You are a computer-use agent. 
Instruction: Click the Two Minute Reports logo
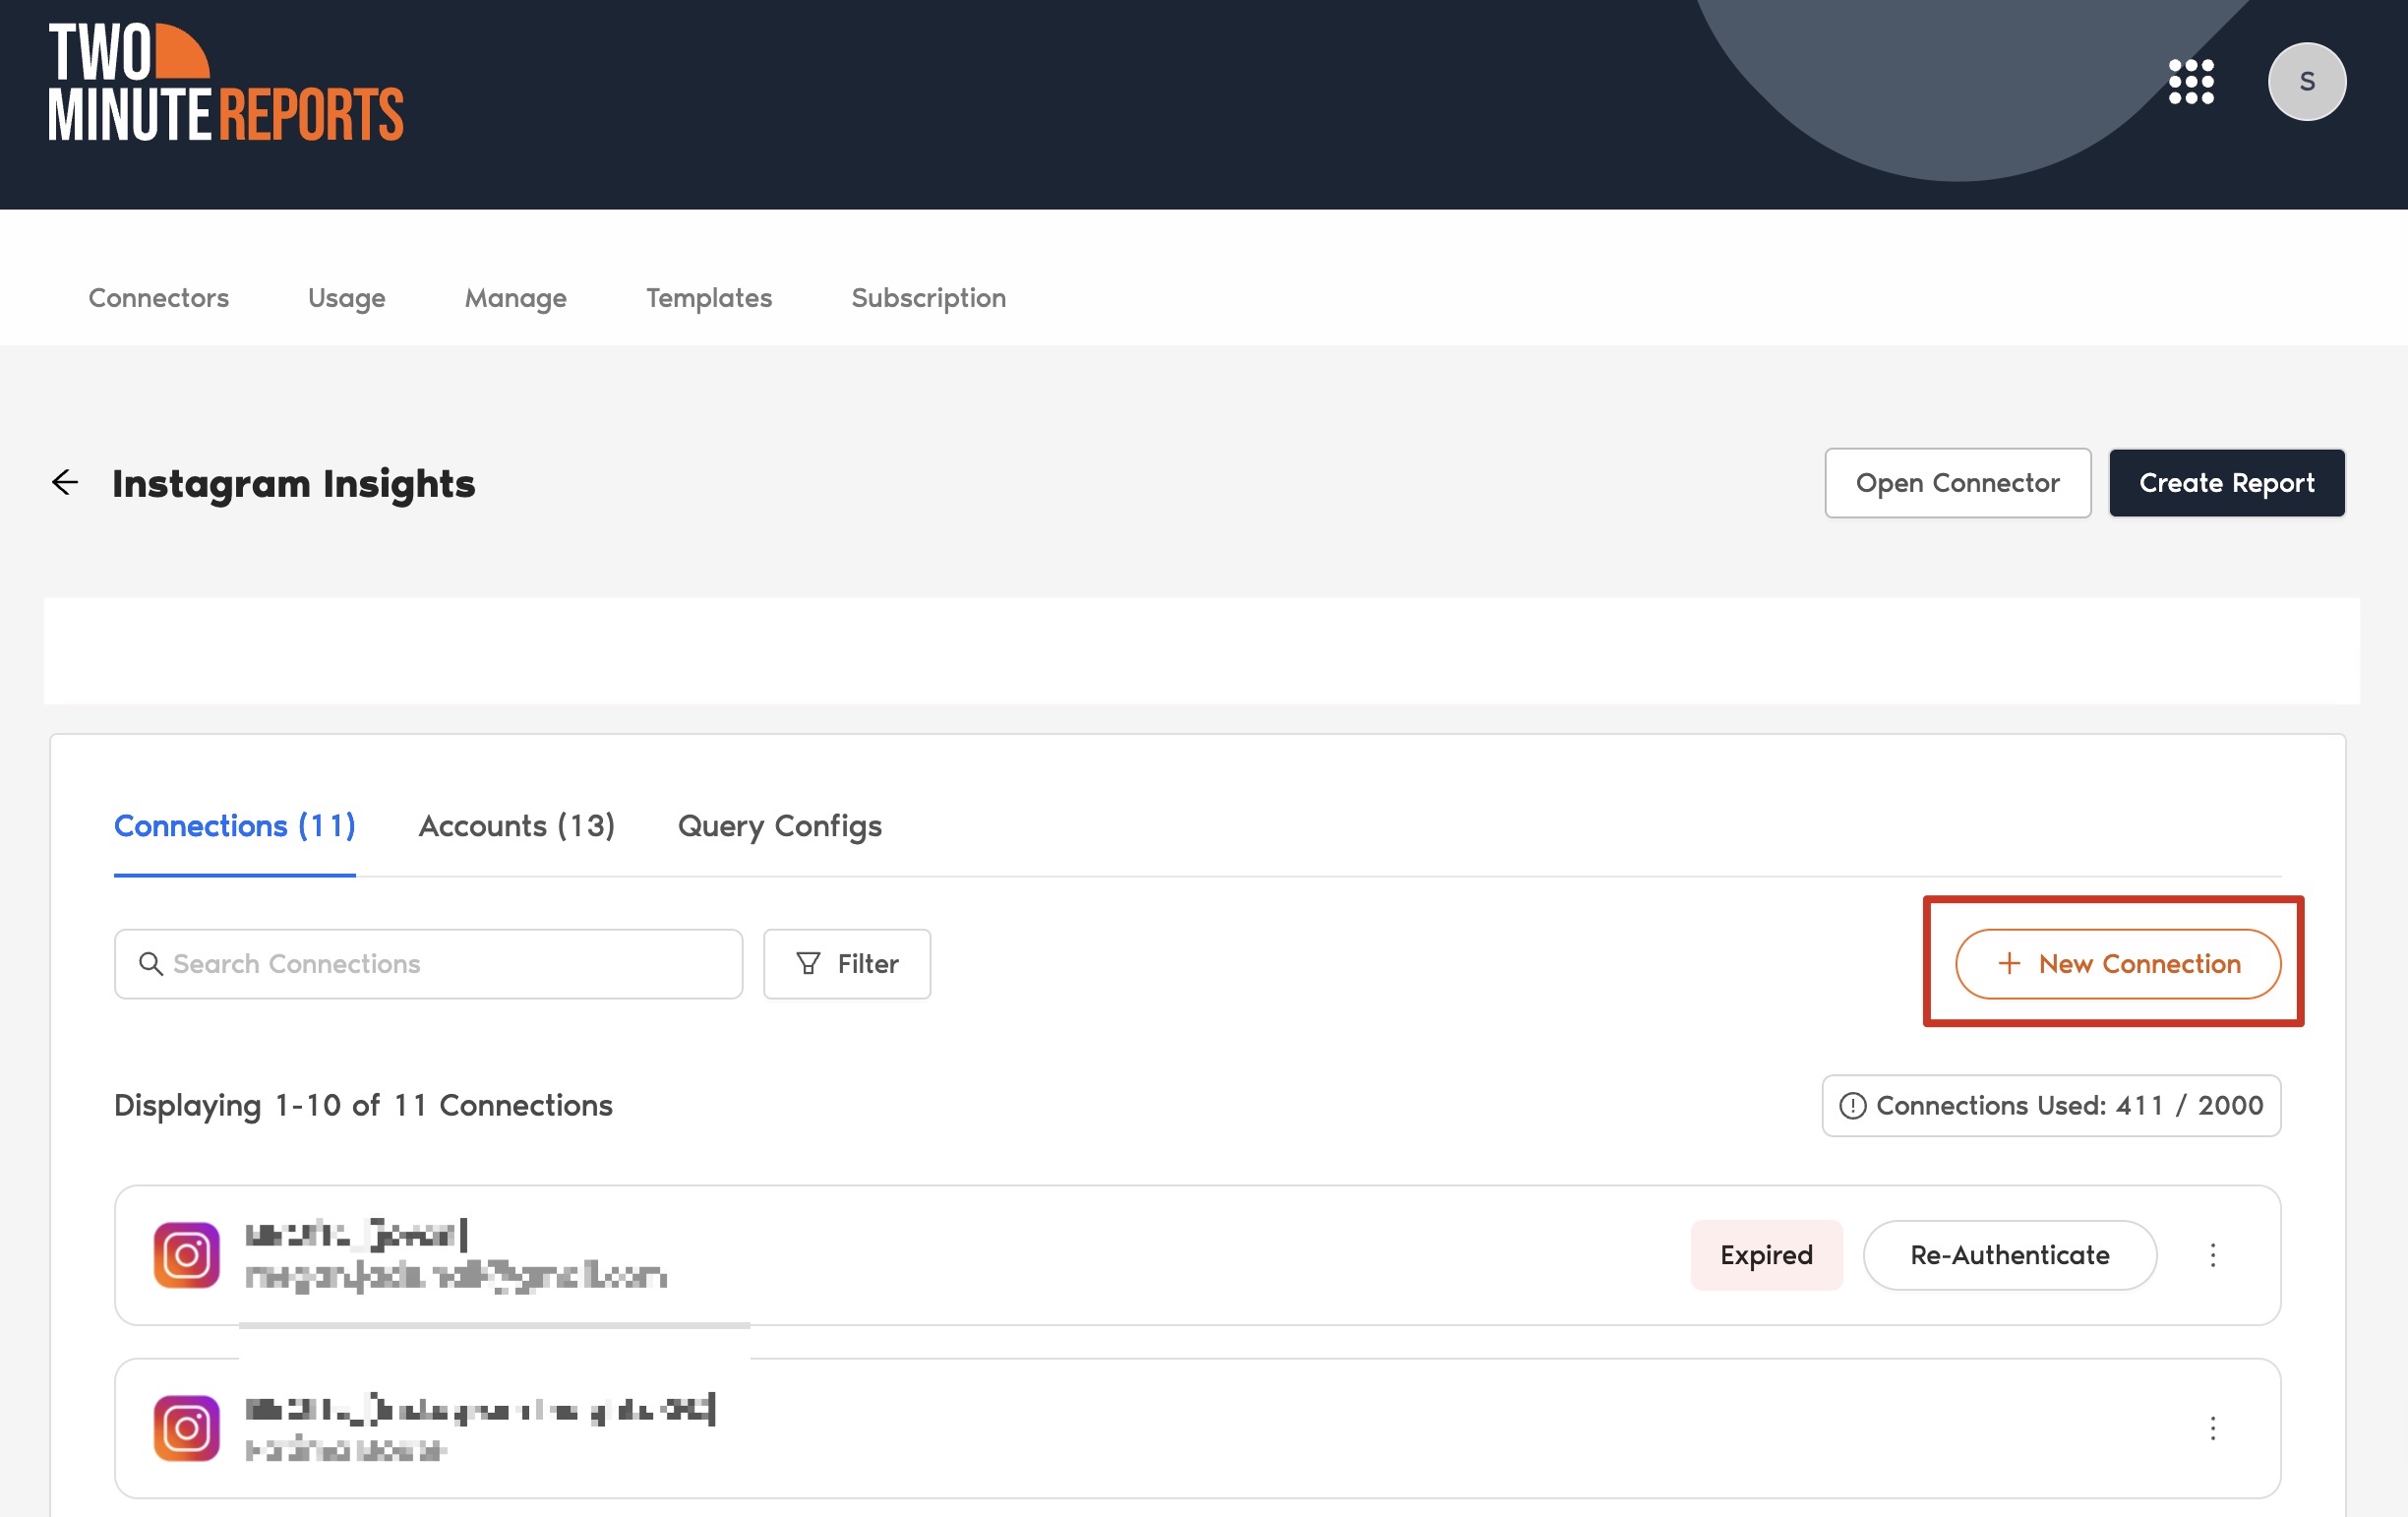[x=226, y=82]
